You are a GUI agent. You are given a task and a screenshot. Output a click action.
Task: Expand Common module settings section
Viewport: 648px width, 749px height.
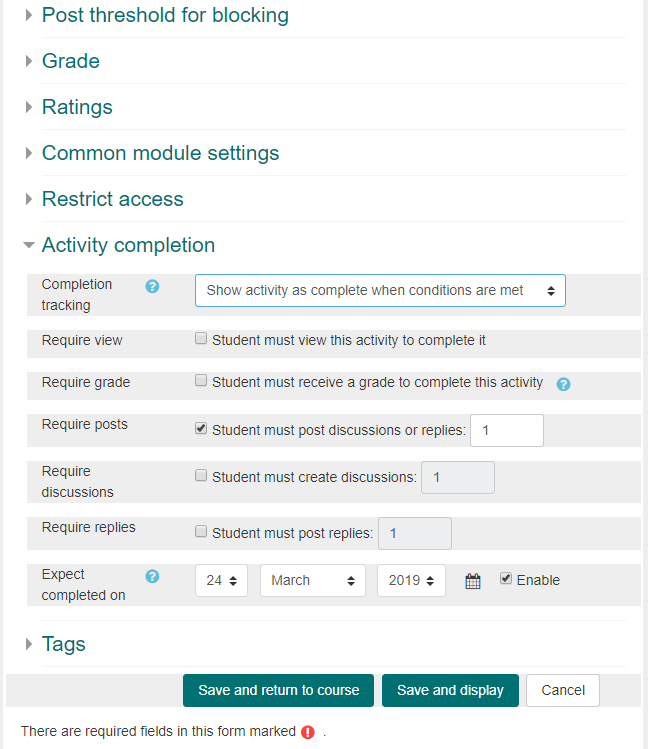tap(160, 153)
